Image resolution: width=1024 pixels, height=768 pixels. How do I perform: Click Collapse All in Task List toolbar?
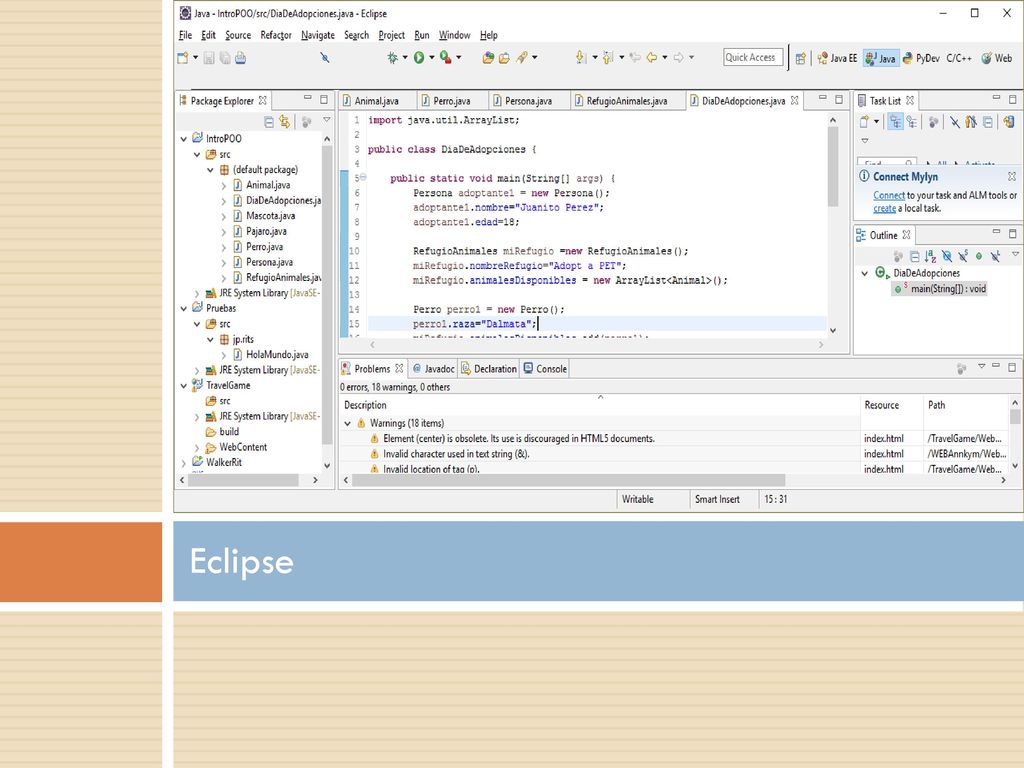987,121
